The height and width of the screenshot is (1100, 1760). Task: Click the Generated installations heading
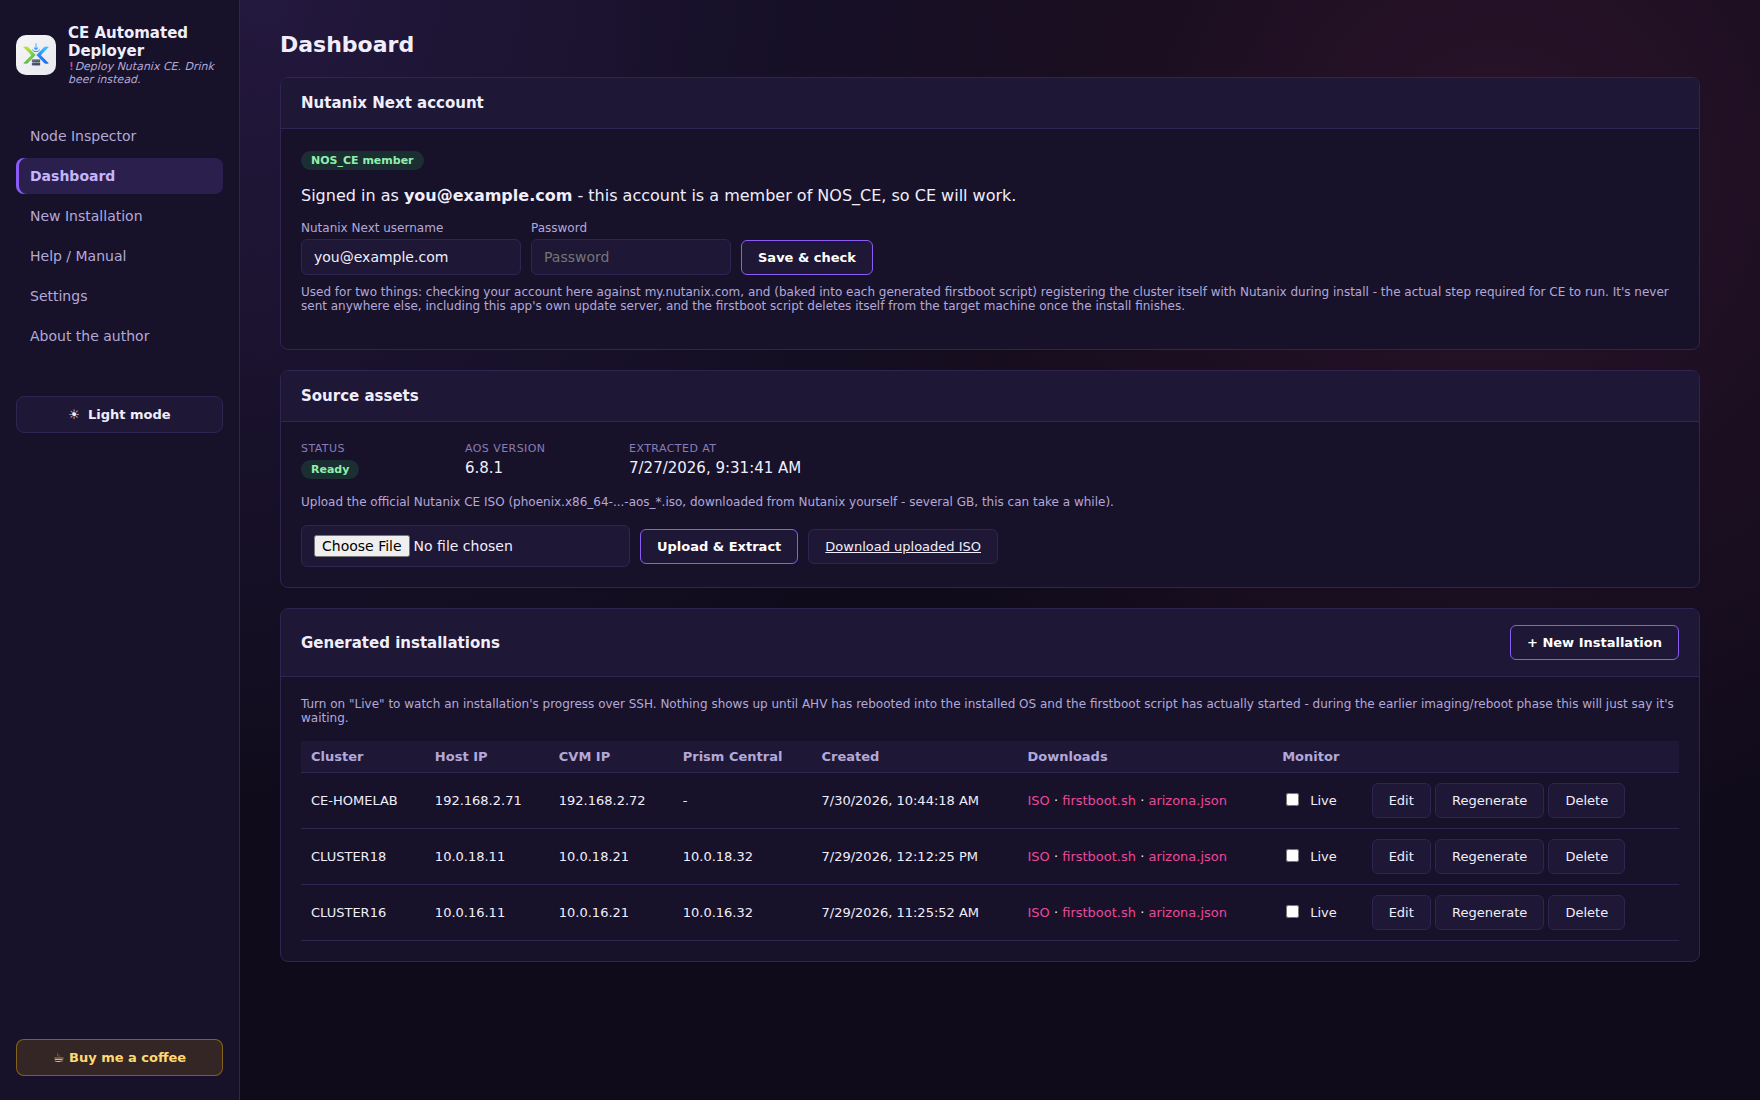[400, 642]
